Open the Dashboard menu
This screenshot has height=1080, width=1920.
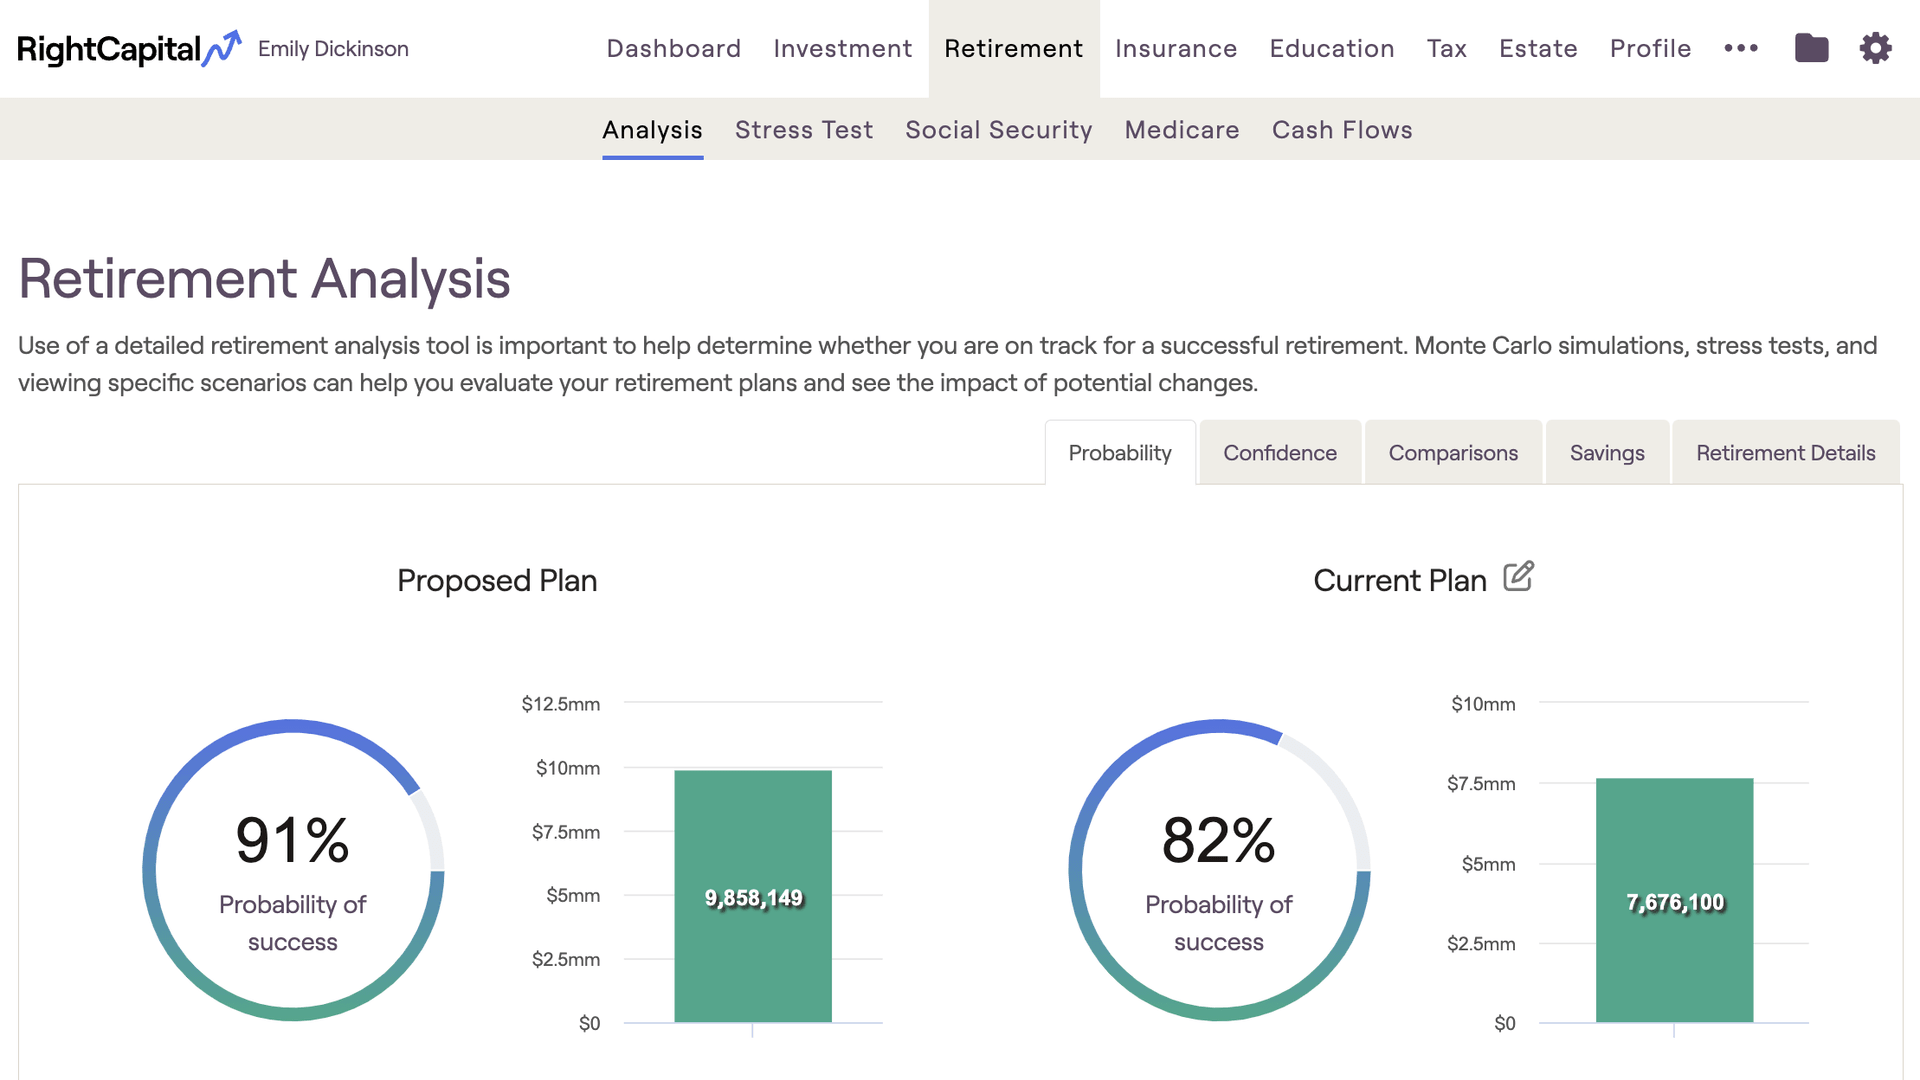coord(673,48)
